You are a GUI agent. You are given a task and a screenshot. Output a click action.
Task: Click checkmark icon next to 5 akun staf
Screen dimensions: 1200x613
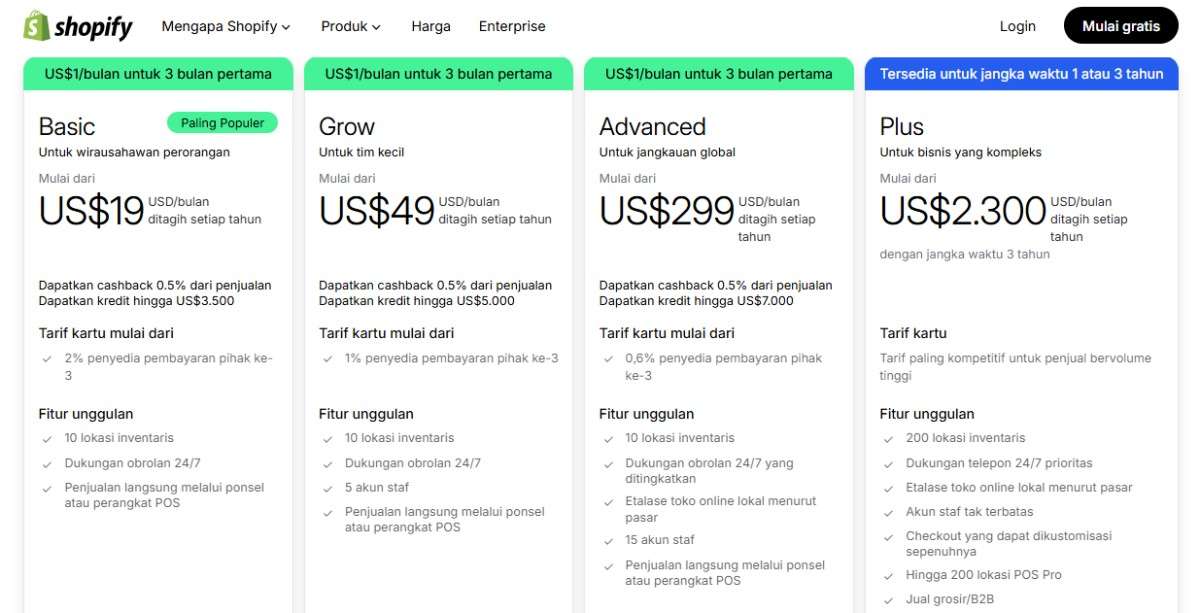coord(328,488)
